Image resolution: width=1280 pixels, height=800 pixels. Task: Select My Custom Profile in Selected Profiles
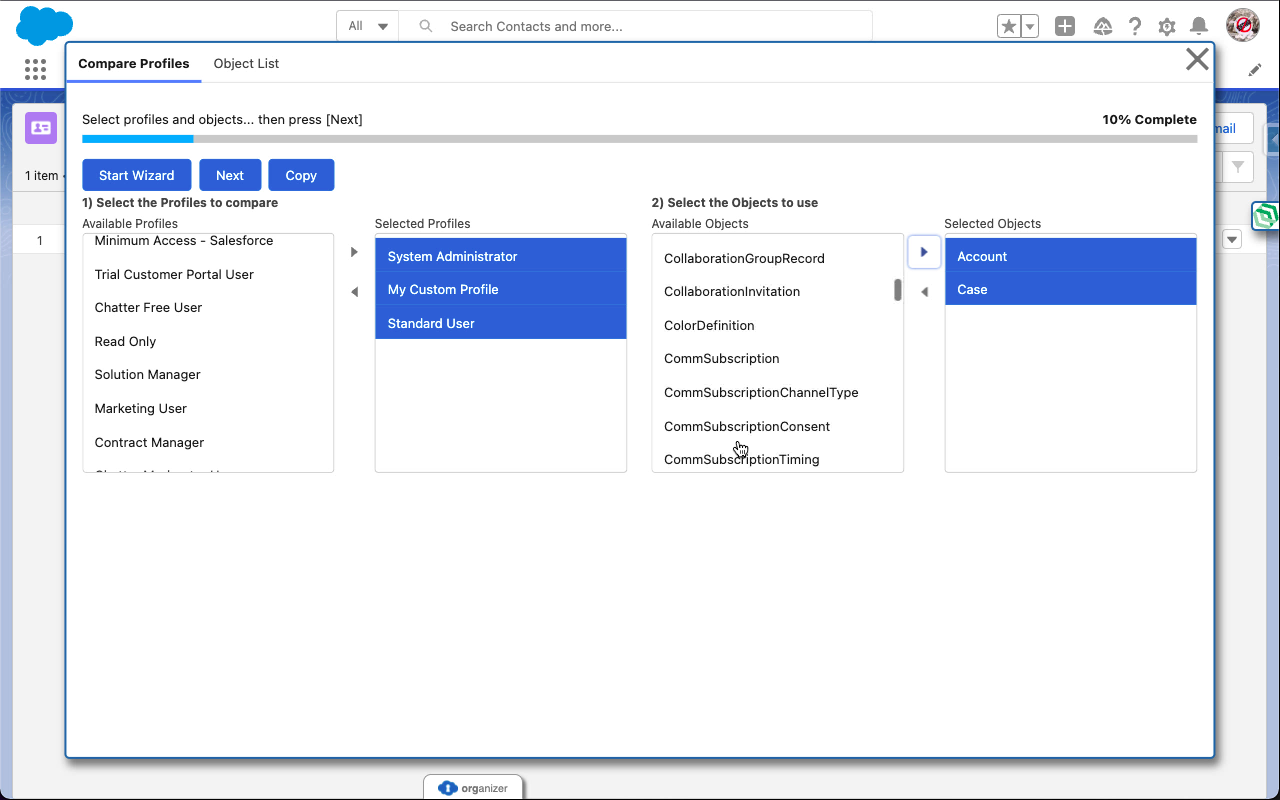point(501,289)
